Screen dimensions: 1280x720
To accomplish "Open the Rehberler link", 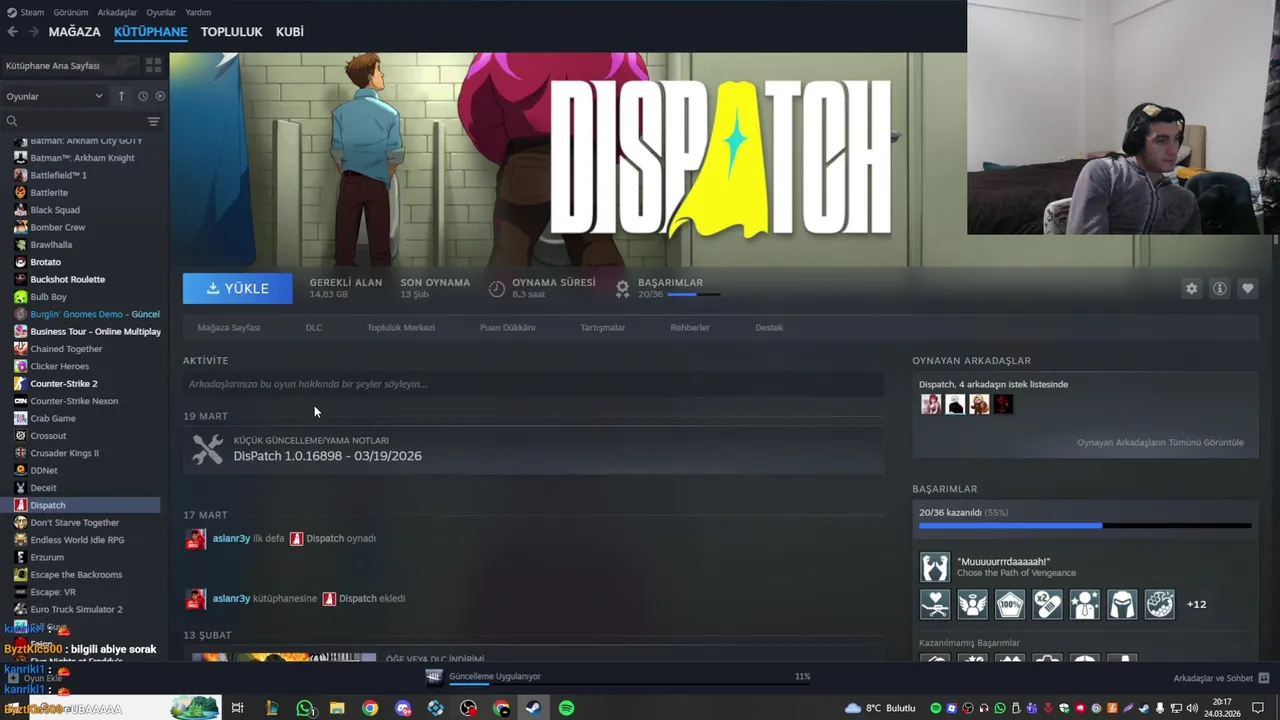I will coord(690,327).
